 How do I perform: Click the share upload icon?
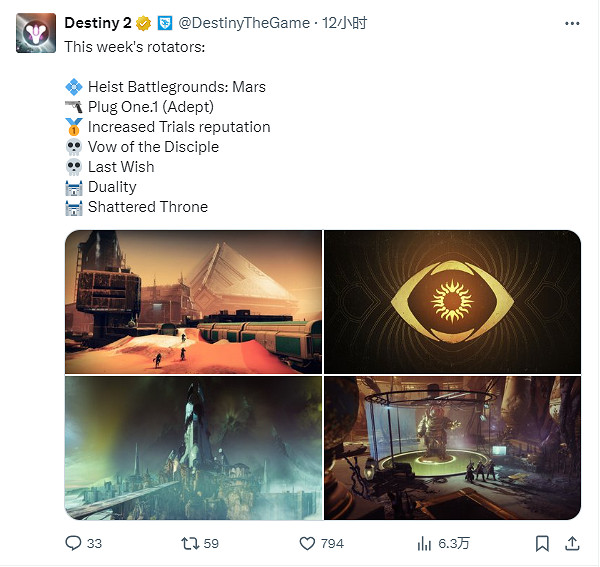(572, 543)
